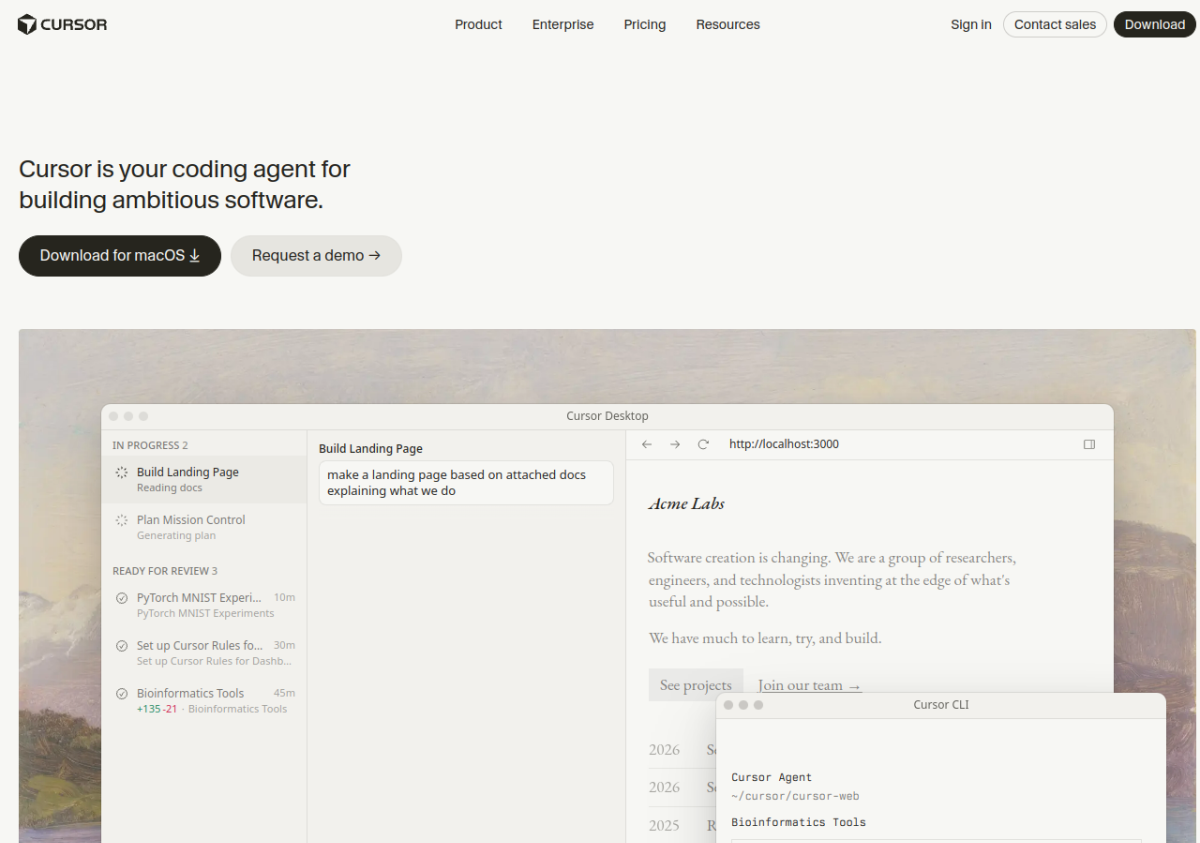Click the browser forward arrow icon

675,444
